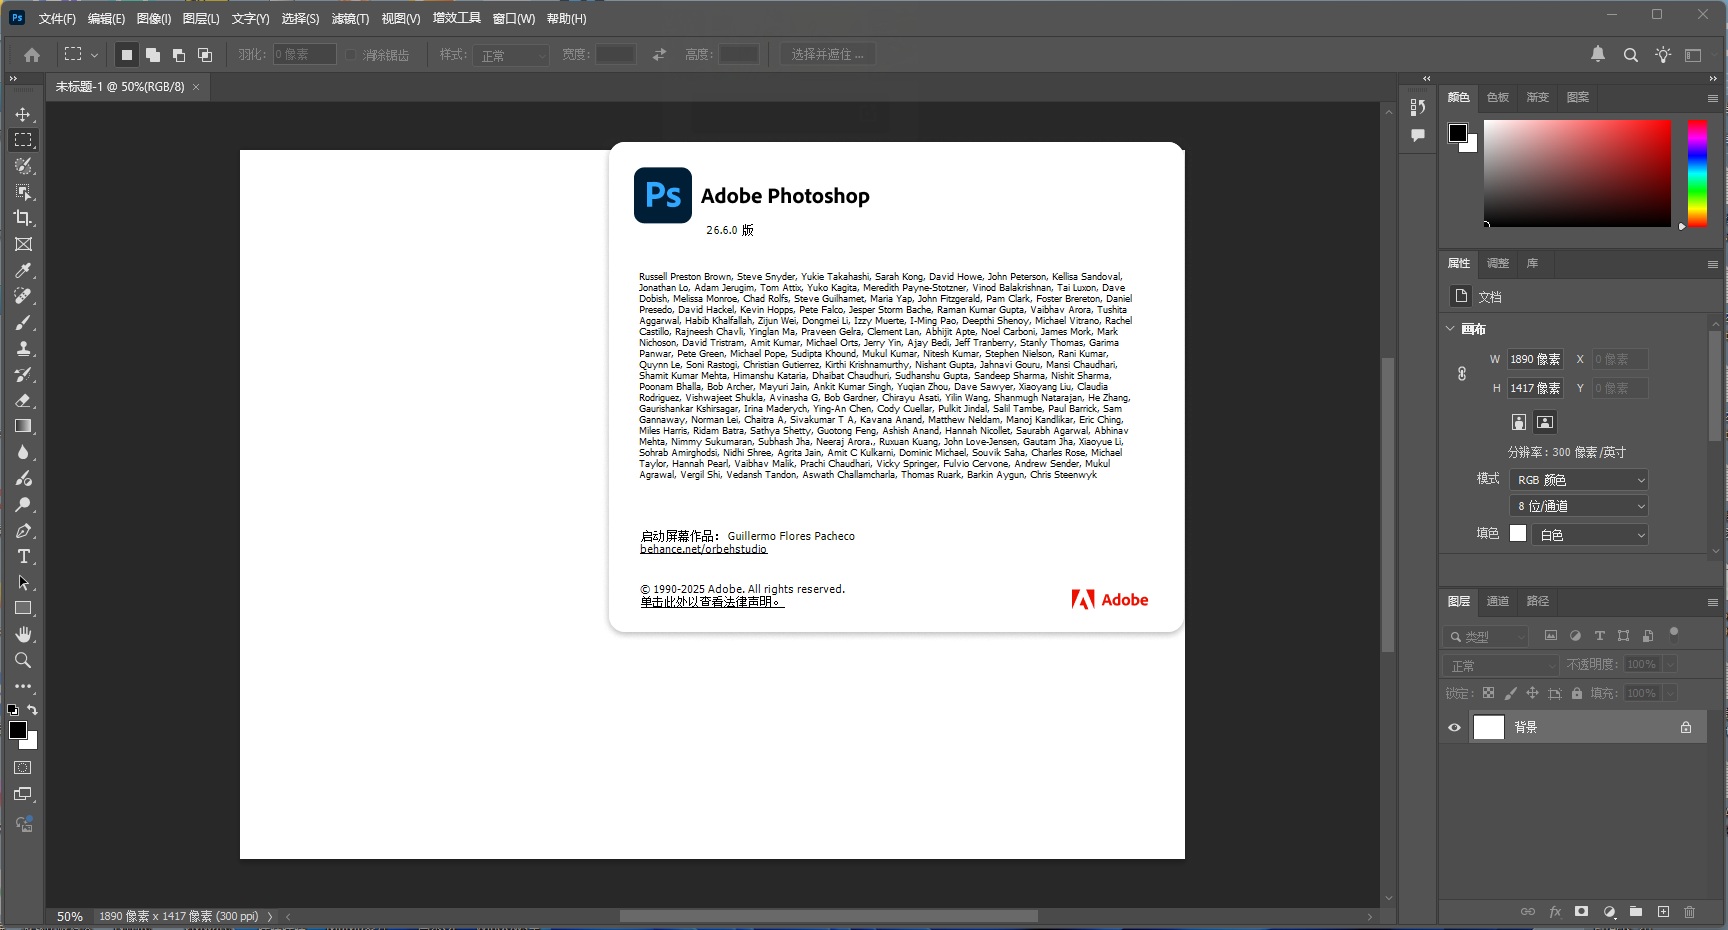
Task: Open the behance.net/orbehstudio link
Action: (703, 549)
